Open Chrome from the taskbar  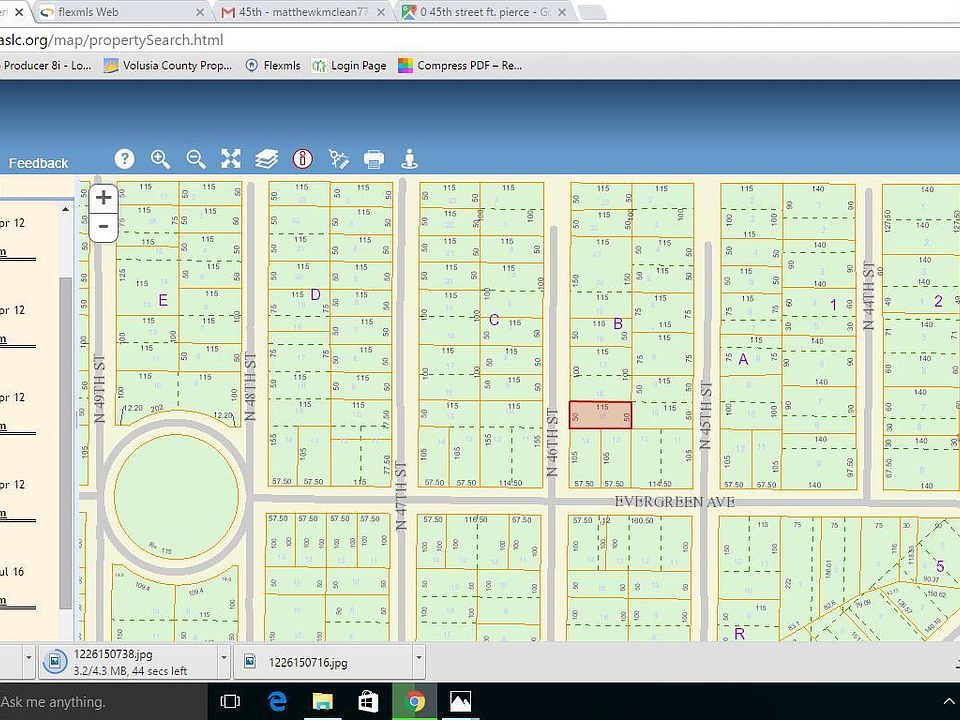[415, 701]
